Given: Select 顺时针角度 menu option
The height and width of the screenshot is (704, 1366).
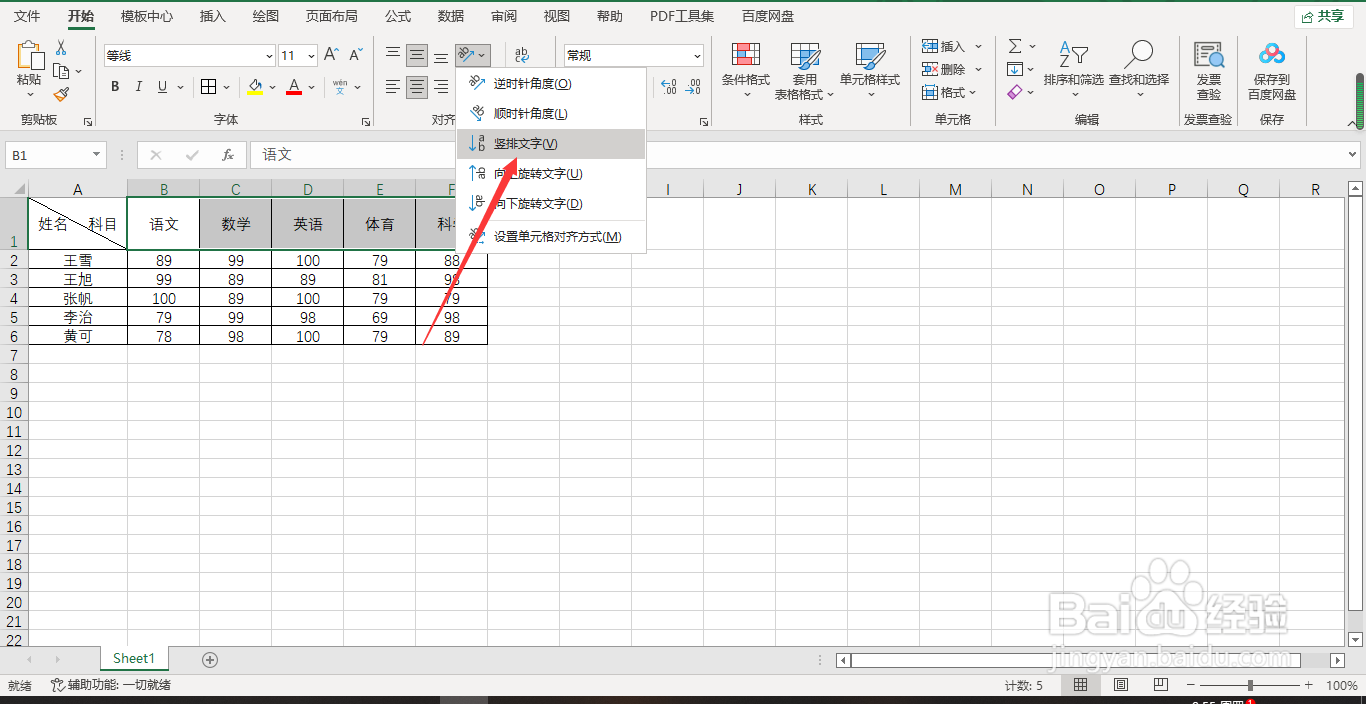Looking at the screenshot, I should pos(551,114).
